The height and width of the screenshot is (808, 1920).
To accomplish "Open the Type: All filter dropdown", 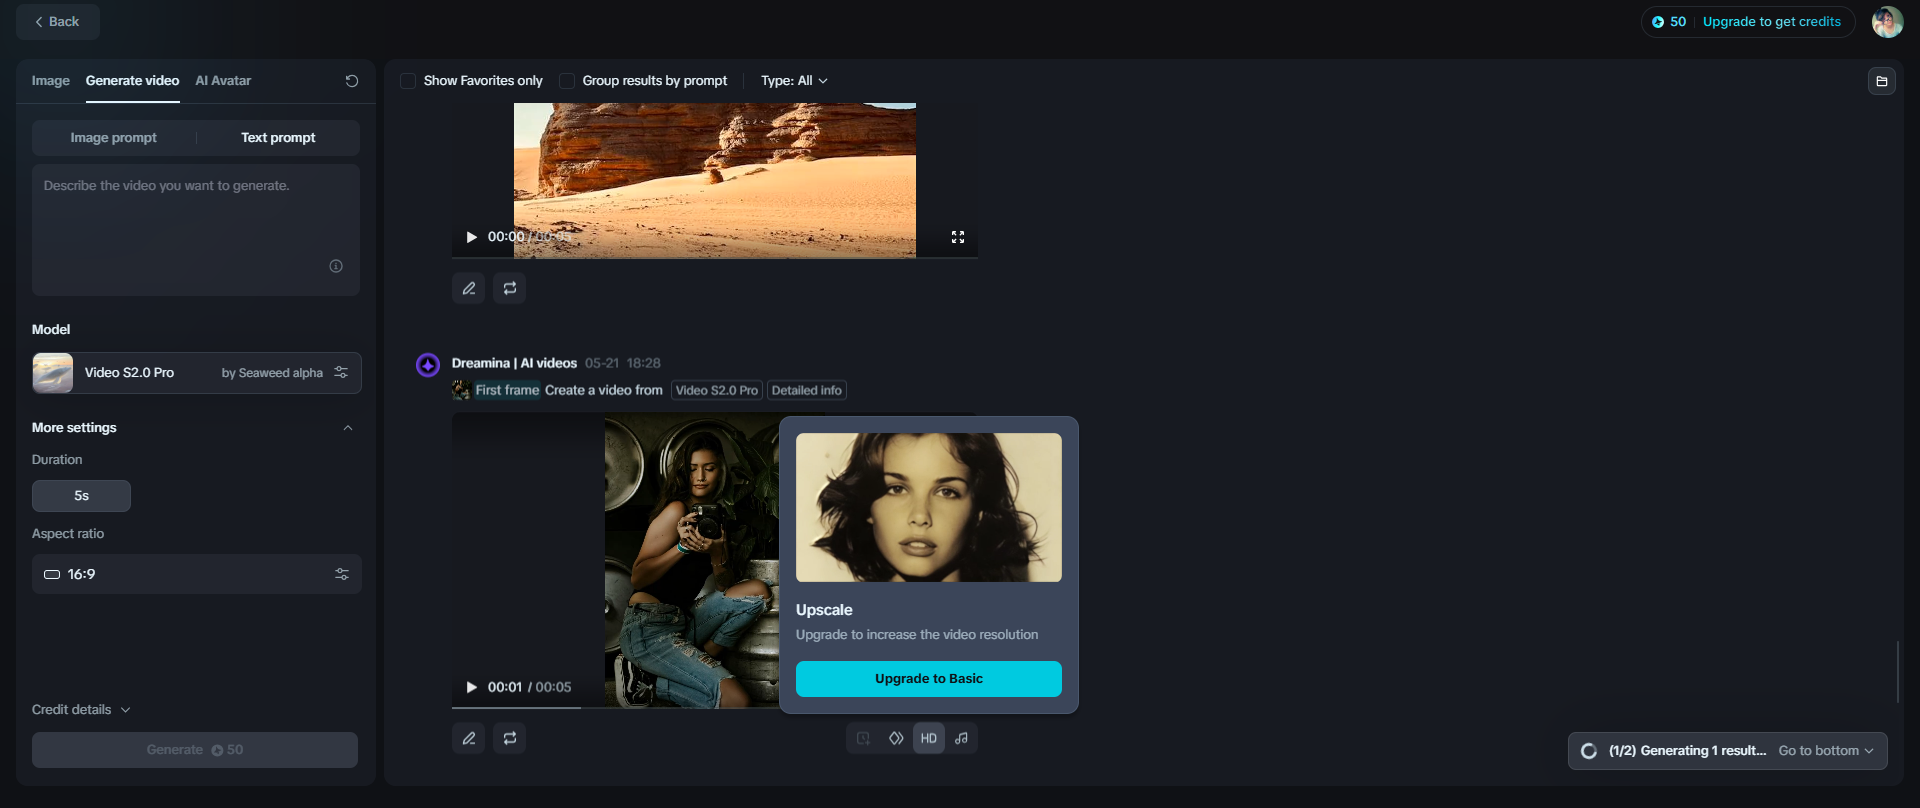I will [794, 81].
